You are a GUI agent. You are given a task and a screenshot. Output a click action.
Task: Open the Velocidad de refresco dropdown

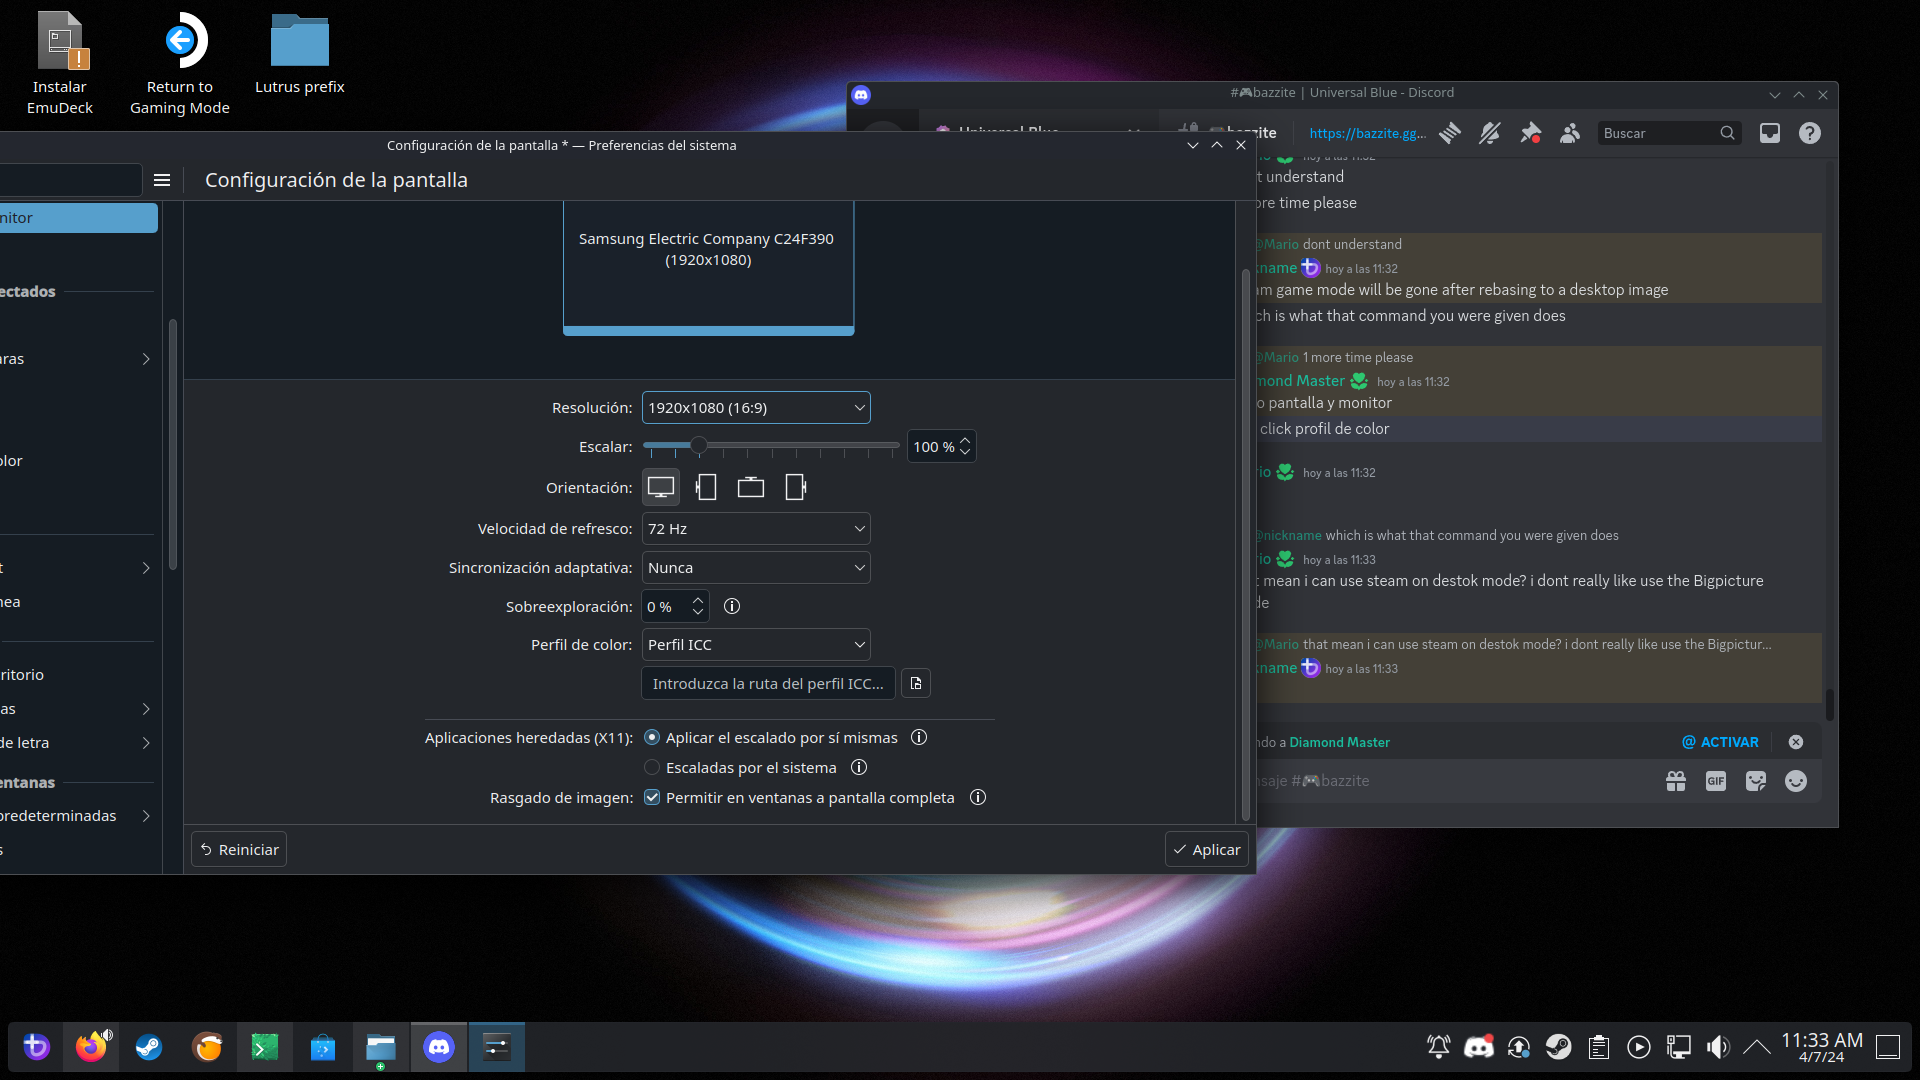pyautogui.click(x=756, y=528)
